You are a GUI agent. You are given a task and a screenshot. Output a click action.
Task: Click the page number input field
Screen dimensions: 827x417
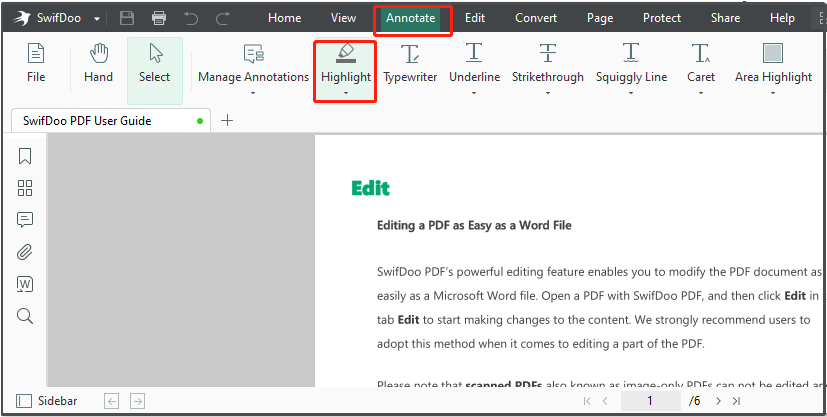[x=650, y=401]
